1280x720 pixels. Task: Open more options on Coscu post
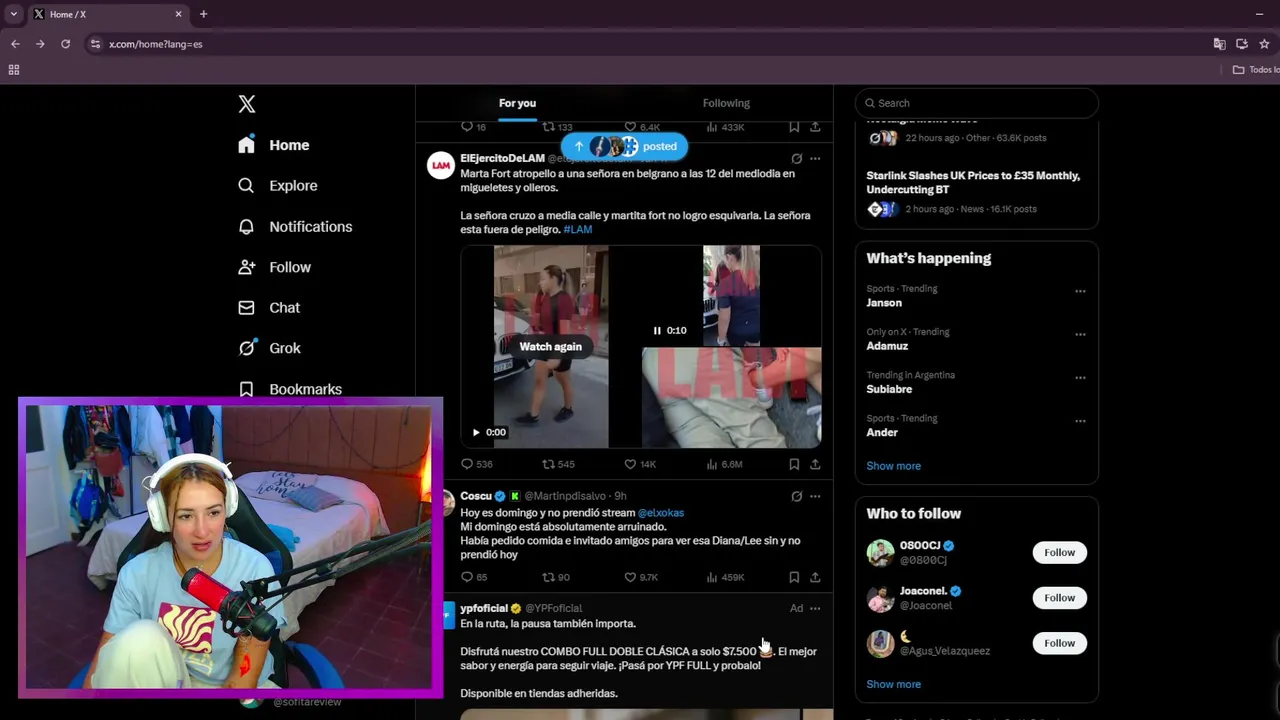click(x=815, y=496)
